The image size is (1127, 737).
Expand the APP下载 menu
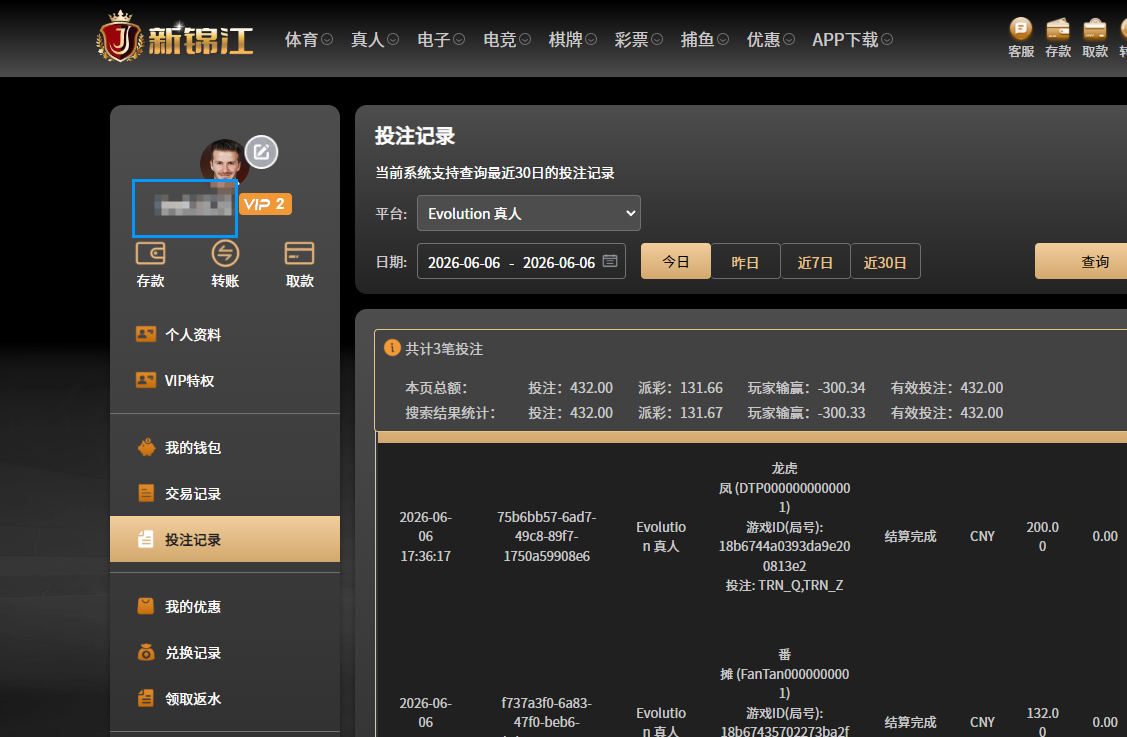coord(852,40)
